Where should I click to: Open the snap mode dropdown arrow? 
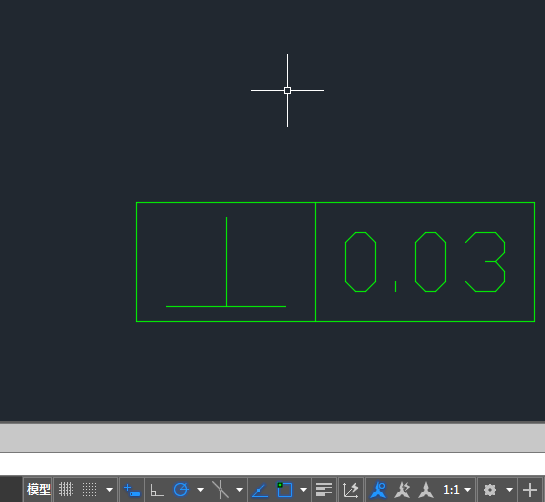pos(109,490)
